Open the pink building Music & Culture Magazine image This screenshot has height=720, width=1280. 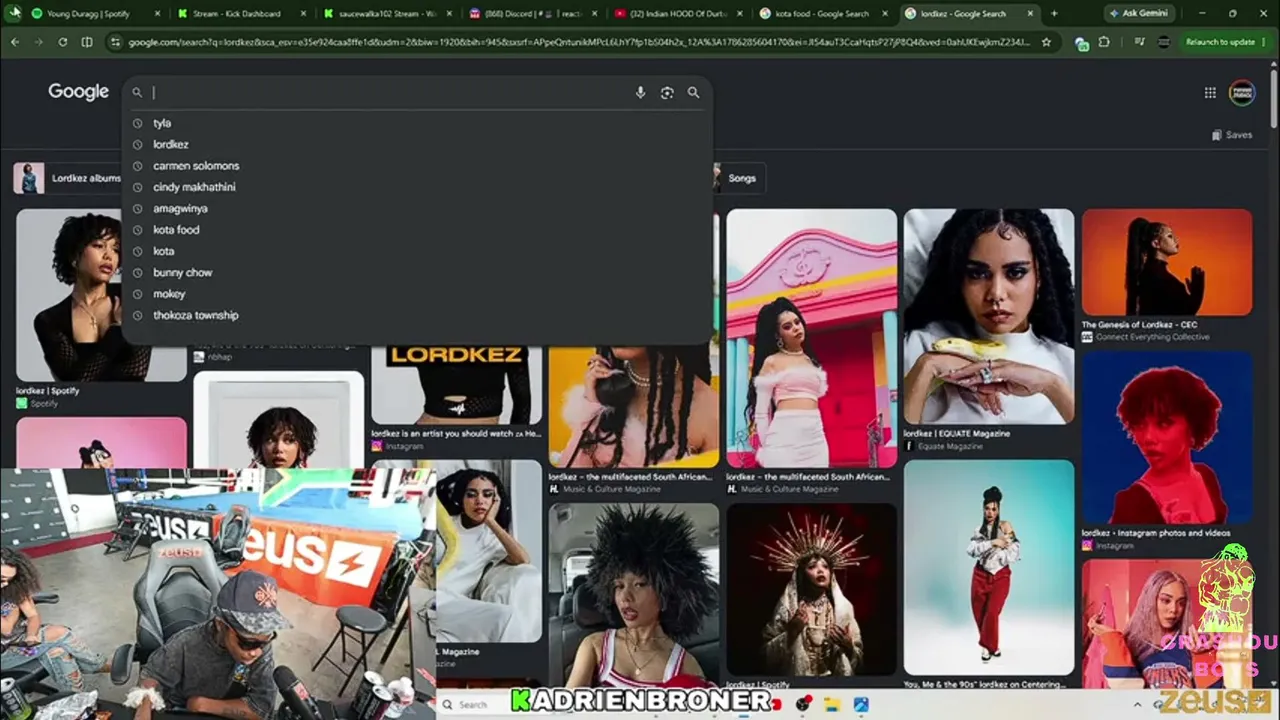(x=812, y=338)
